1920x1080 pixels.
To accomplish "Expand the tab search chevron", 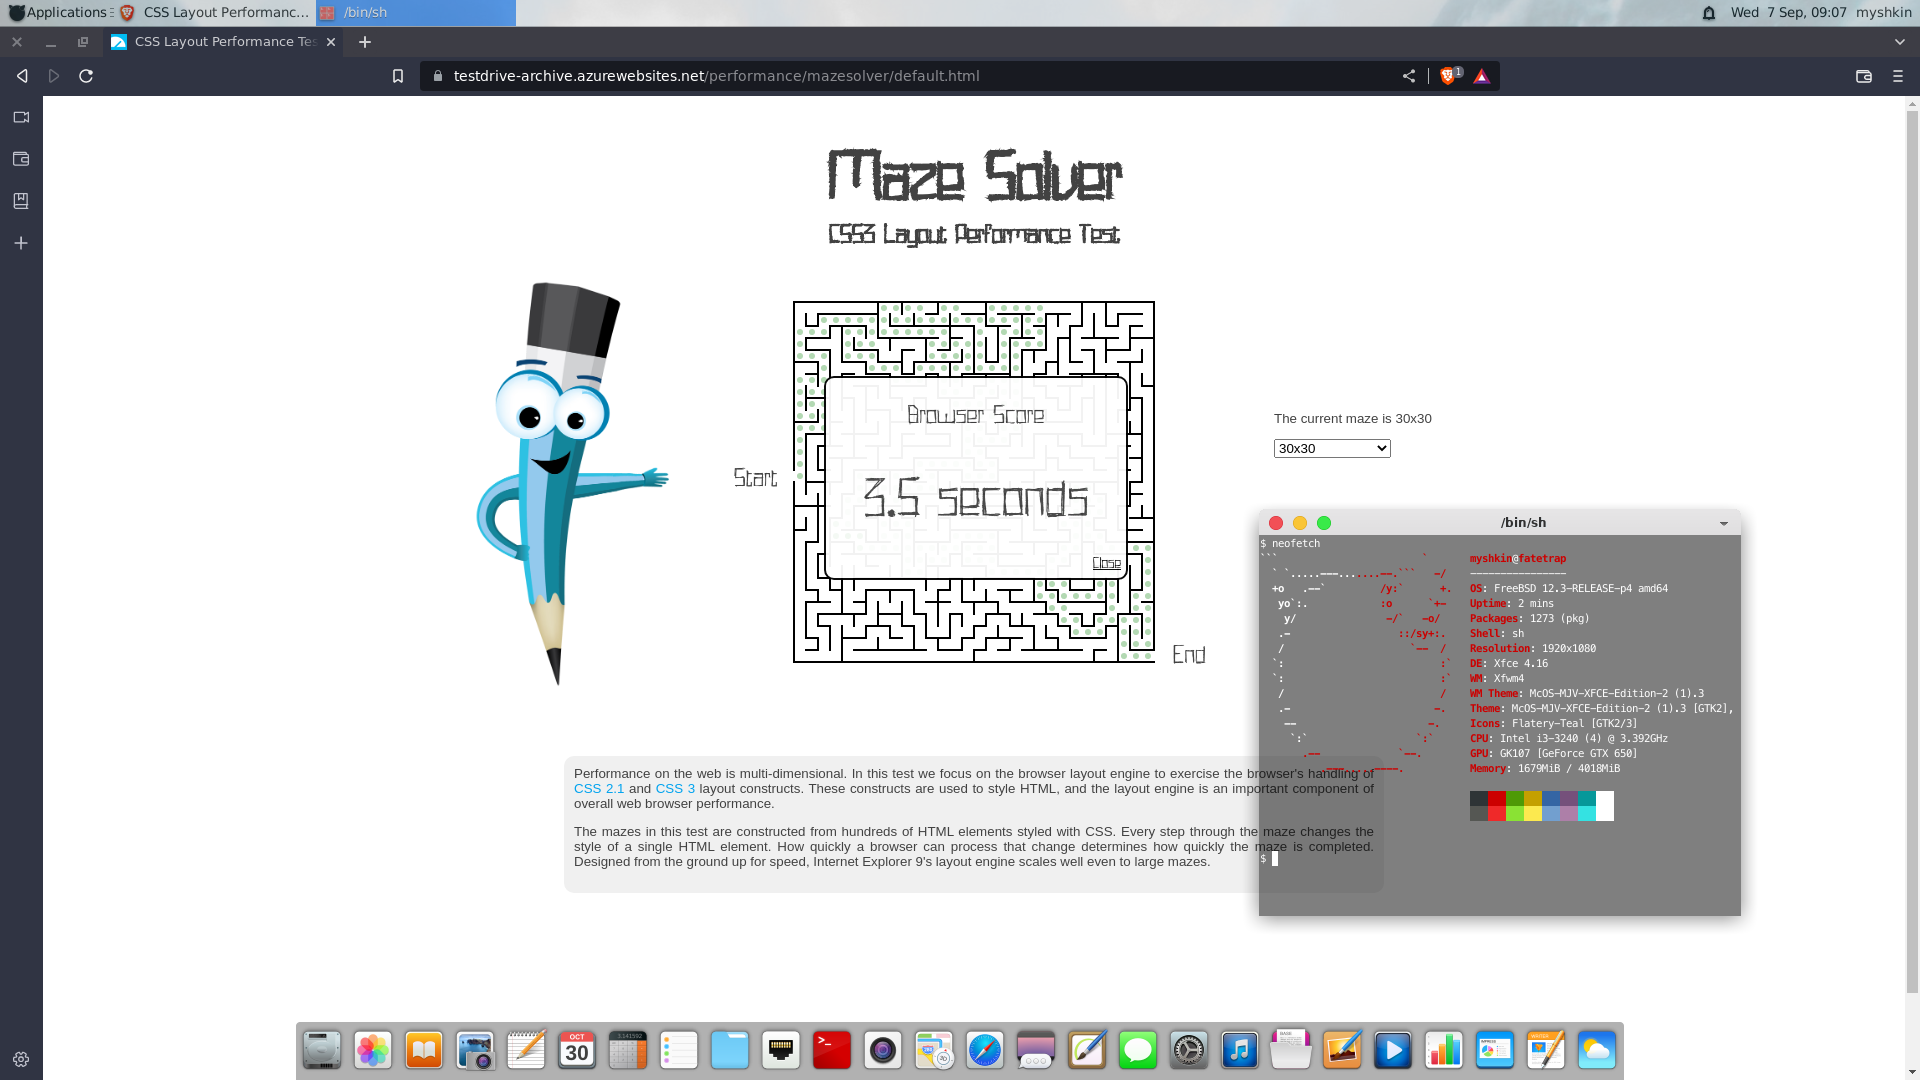I will (1899, 42).
